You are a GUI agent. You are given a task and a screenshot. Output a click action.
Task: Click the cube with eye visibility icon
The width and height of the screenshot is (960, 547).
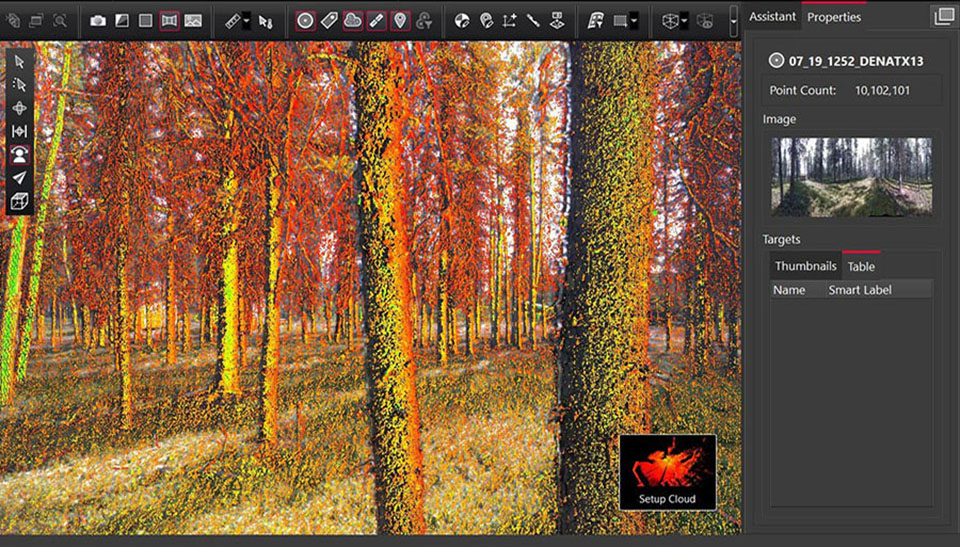[705, 21]
